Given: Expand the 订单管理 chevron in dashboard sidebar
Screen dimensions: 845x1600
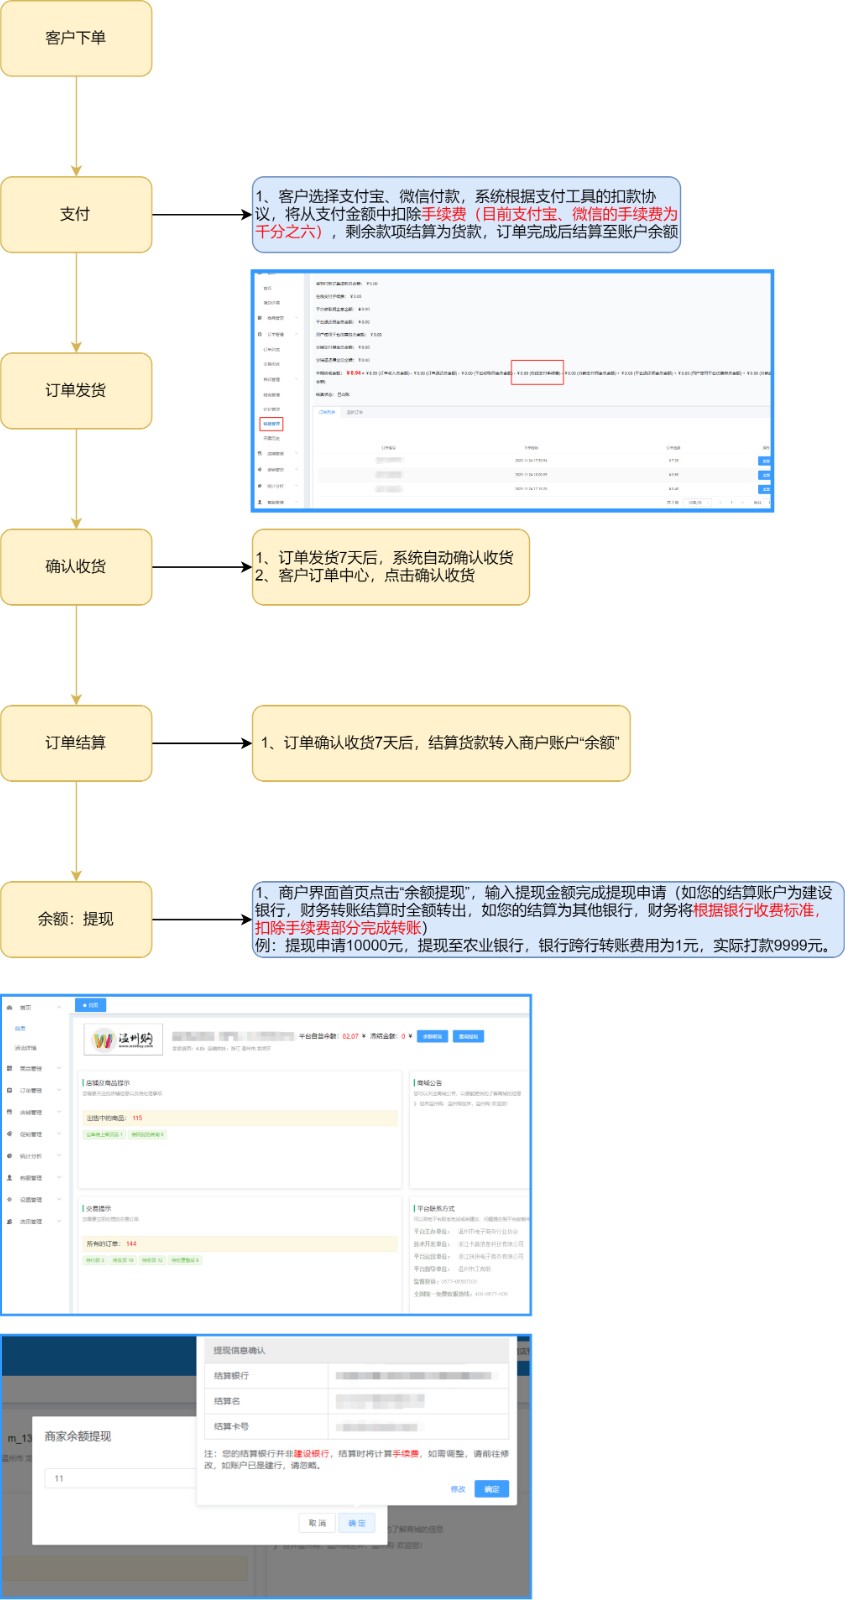Looking at the screenshot, I should pyautogui.click(x=59, y=1090).
